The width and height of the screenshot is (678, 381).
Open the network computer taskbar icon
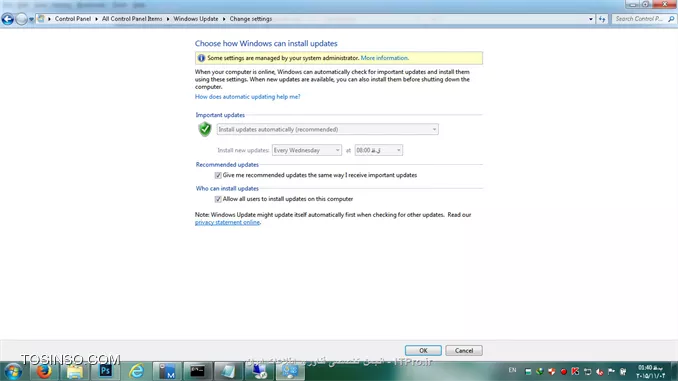click(x=259, y=371)
